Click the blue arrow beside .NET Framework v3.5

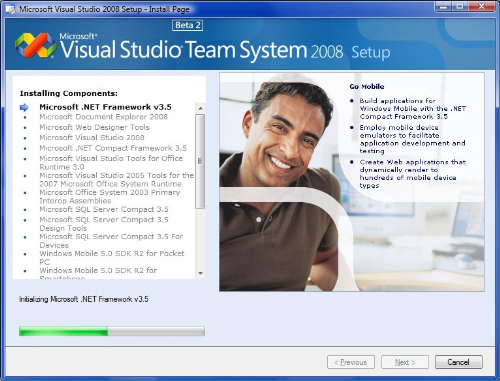(24, 107)
